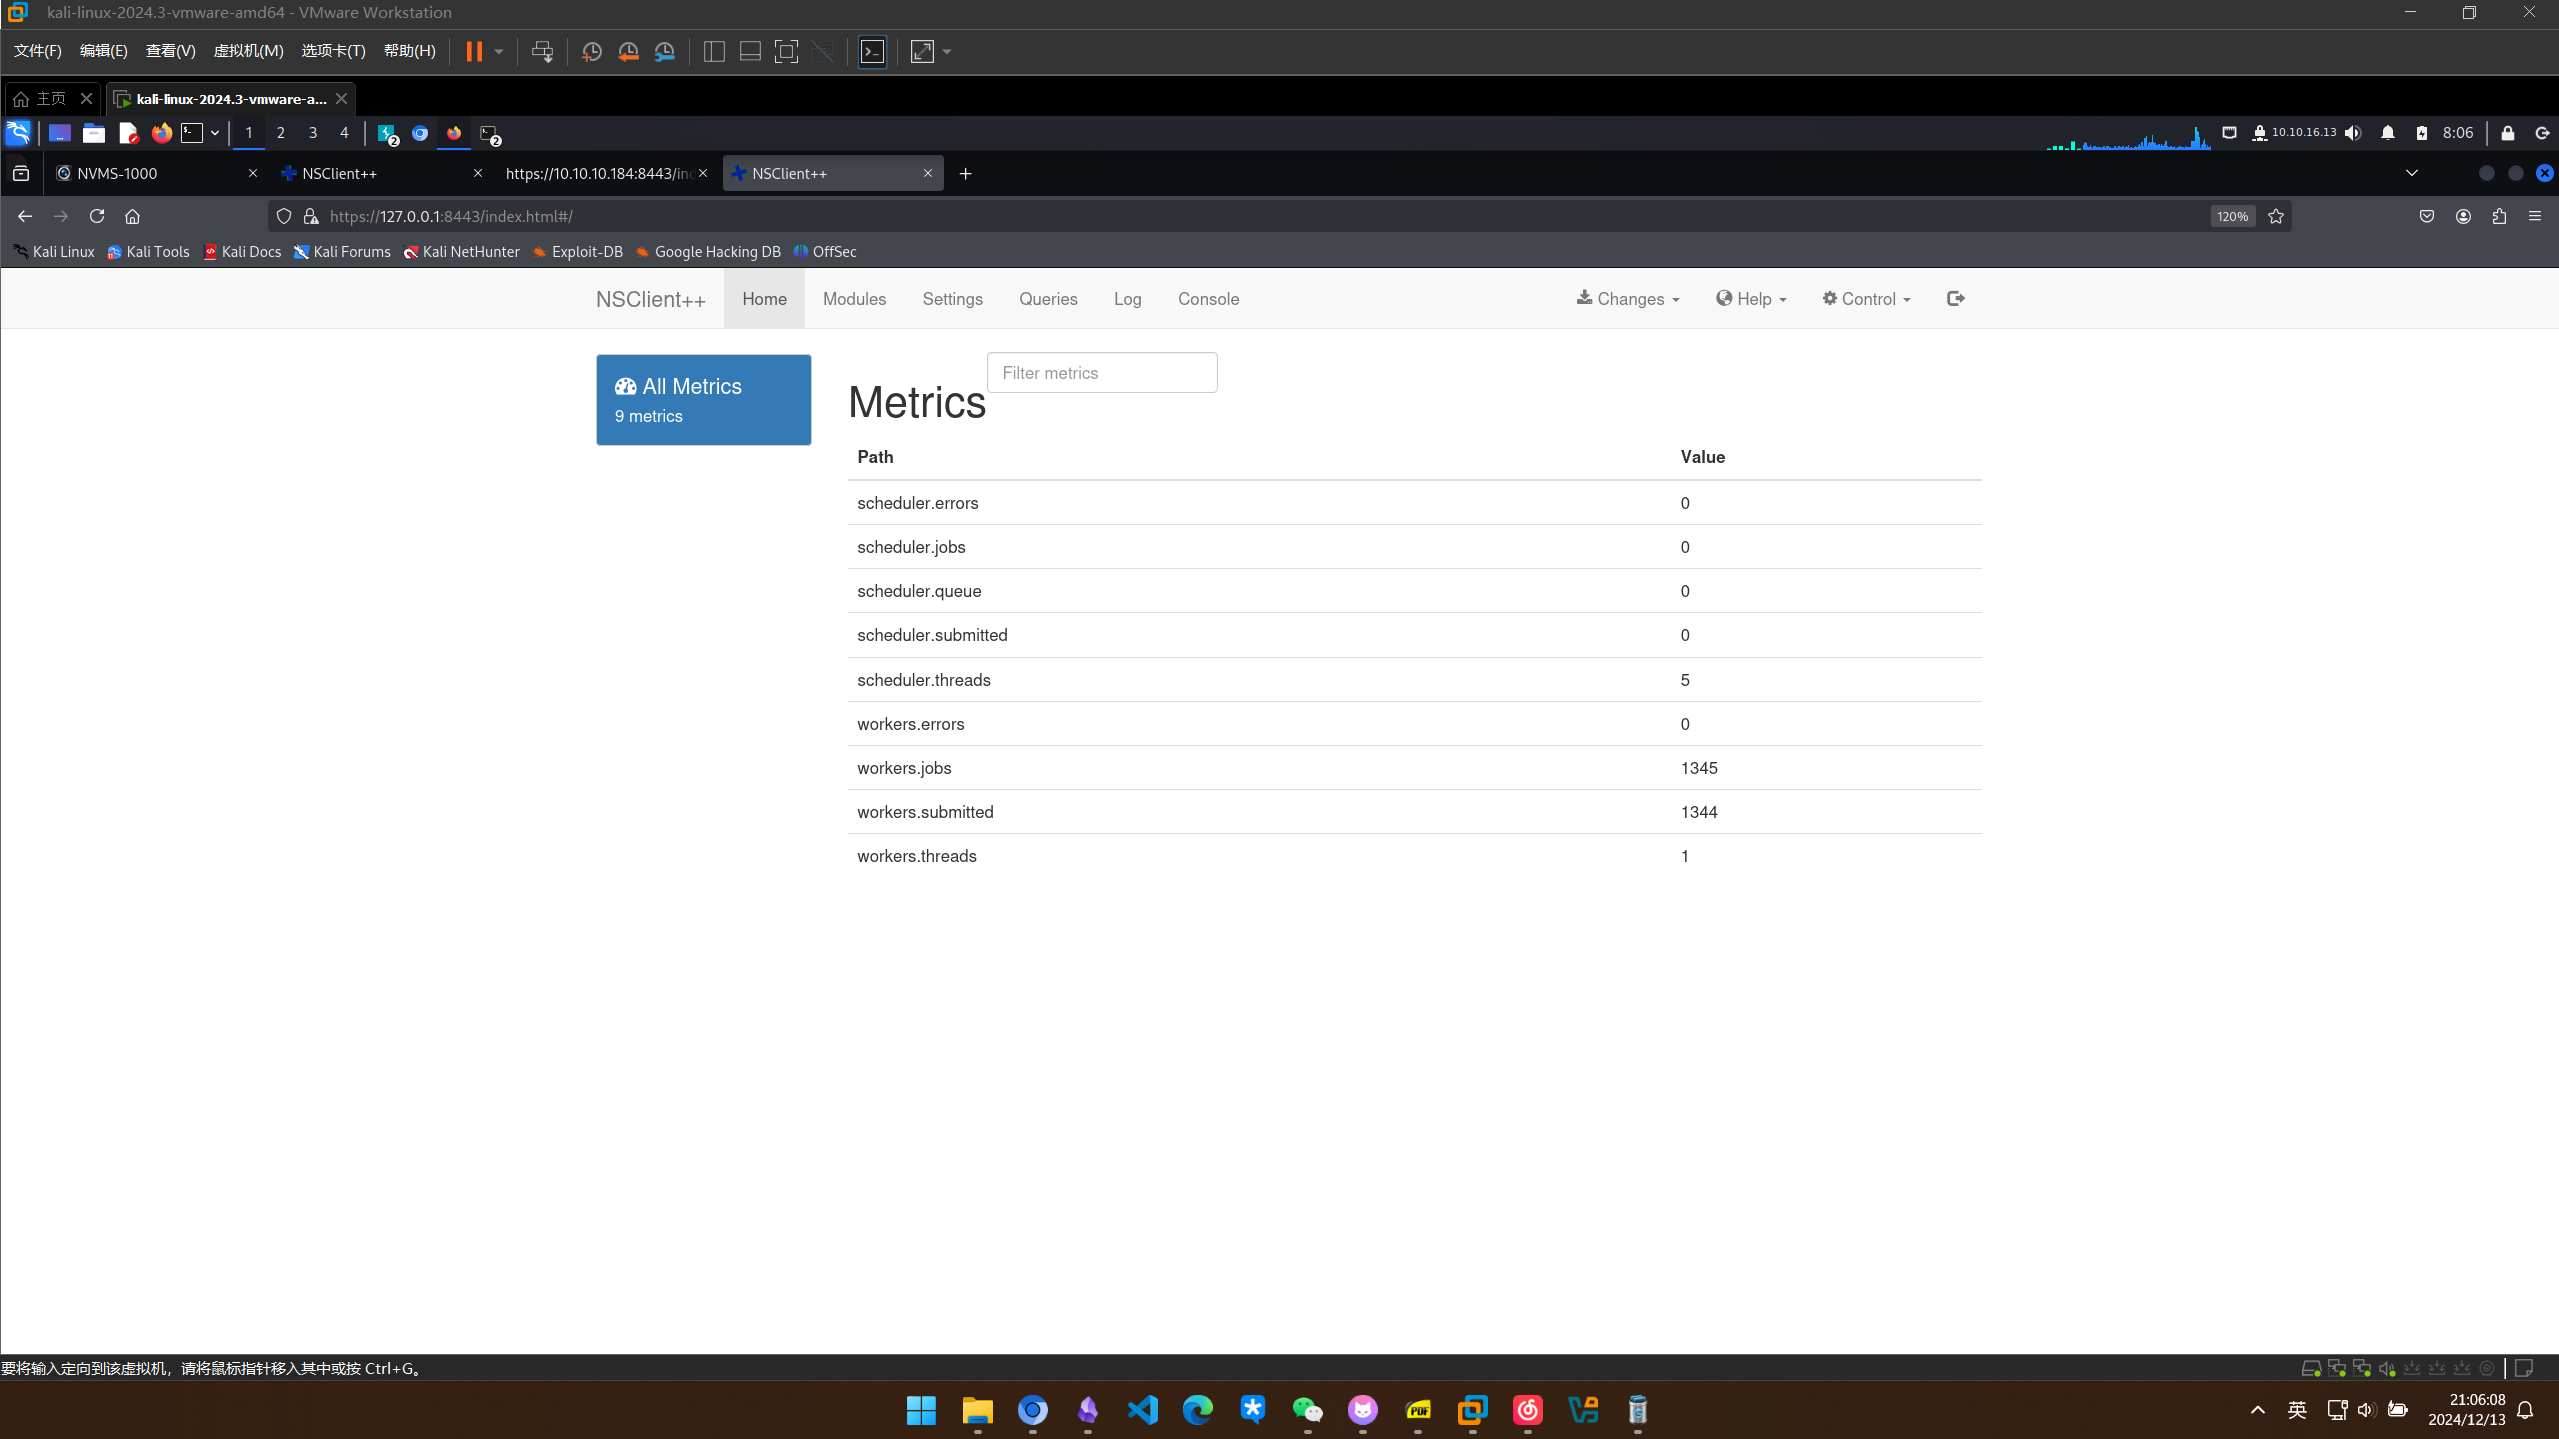Image resolution: width=2559 pixels, height=1439 pixels.
Task: Toggle the Kali volume speaker icon
Action: [2353, 133]
